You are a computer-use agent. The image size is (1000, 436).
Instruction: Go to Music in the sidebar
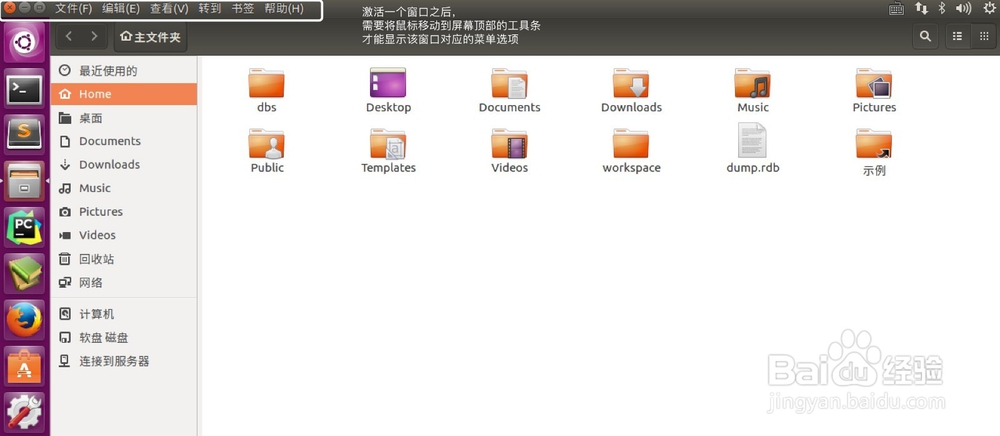(x=124, y=189)
